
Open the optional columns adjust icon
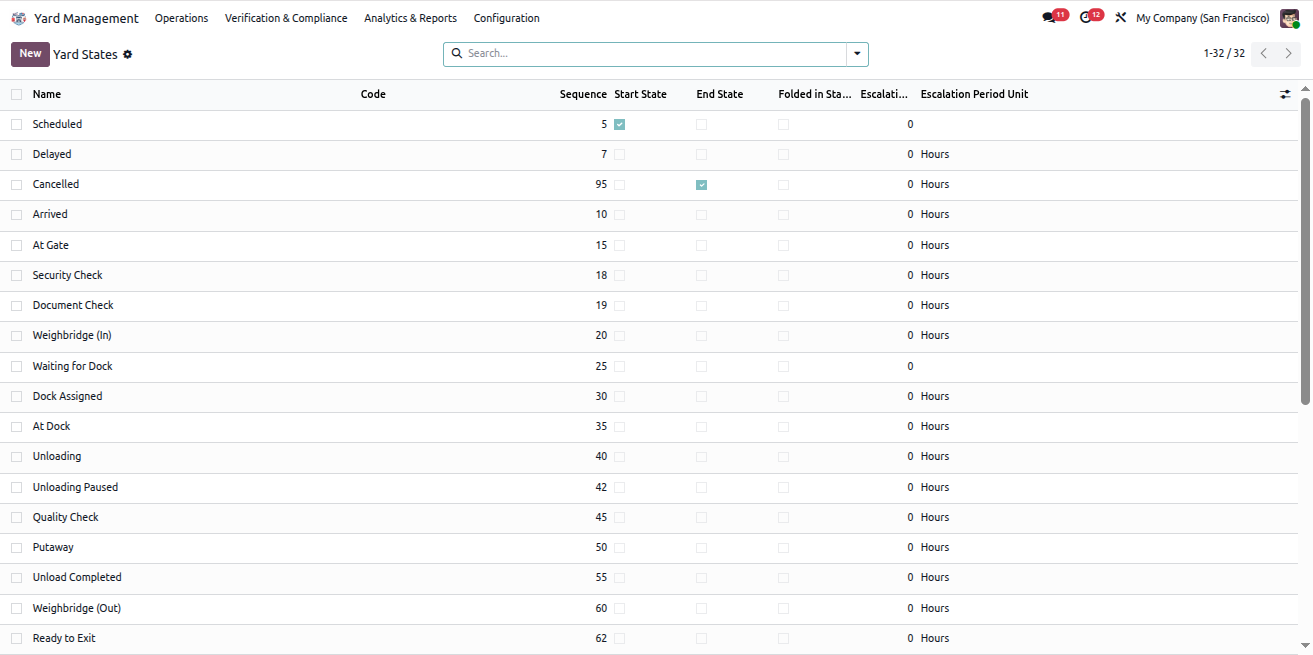click(x=1285, y=94)
